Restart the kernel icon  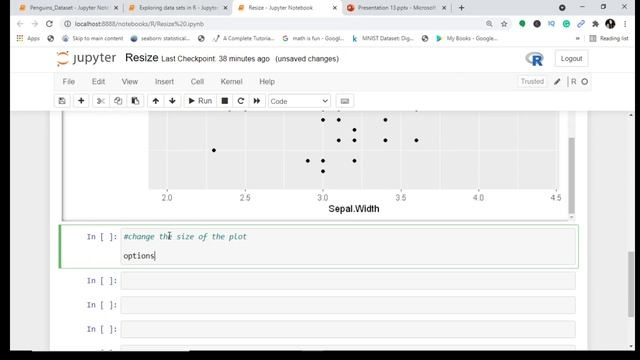click(240, 101)
